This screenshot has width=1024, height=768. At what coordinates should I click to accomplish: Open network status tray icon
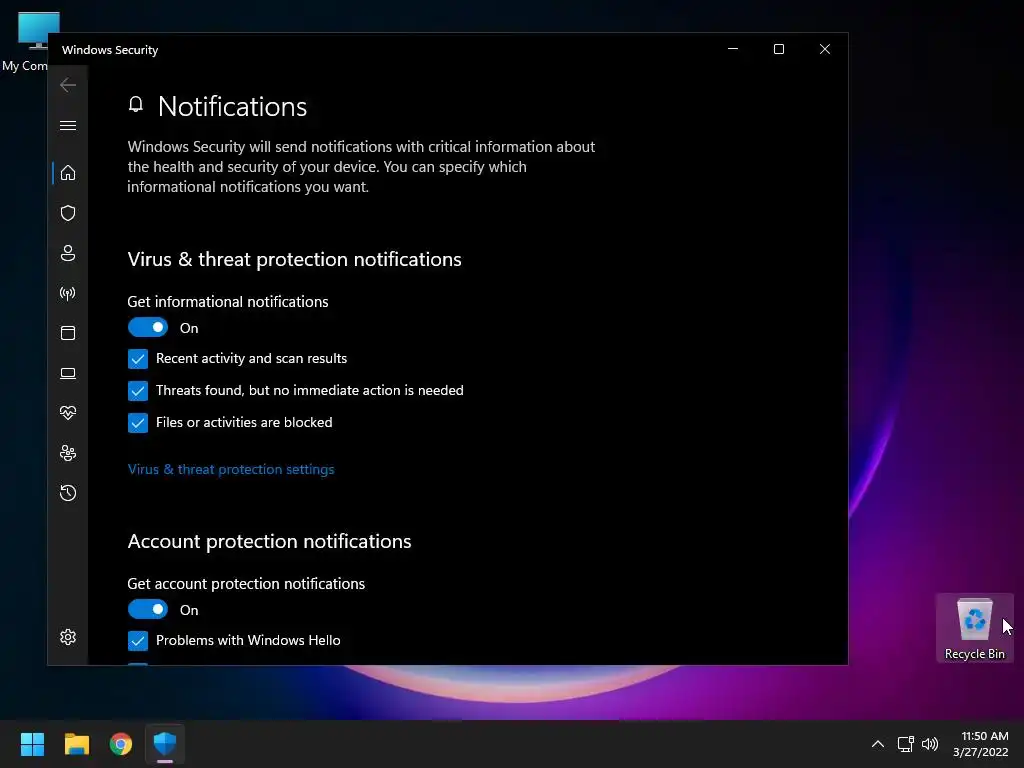pyautogui.click(x=905, y=744)
